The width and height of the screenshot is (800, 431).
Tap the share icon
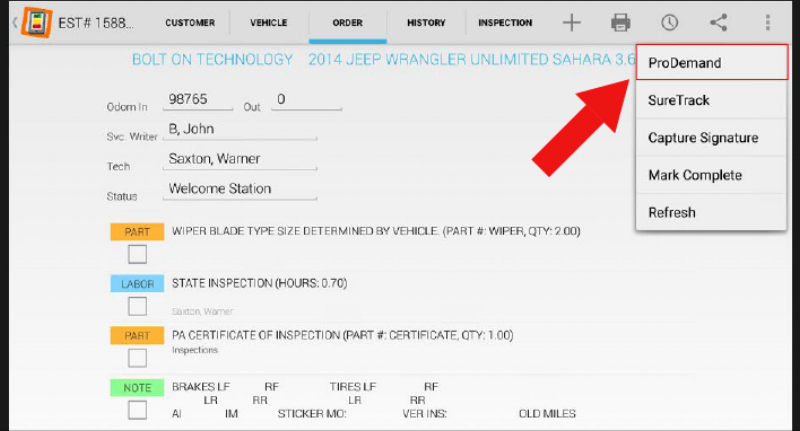[x=718, y=22]
